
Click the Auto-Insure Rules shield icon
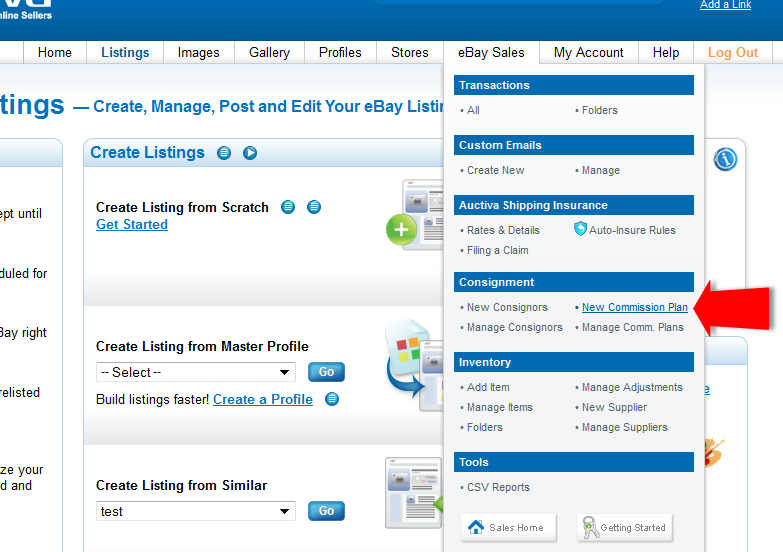(x=580, y=229)
